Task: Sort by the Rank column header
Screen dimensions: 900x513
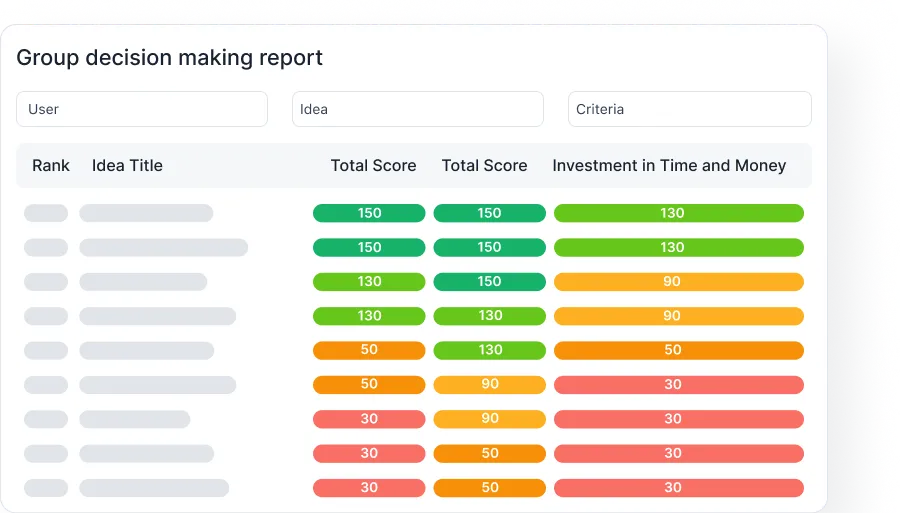Action: tap(51, 166)
